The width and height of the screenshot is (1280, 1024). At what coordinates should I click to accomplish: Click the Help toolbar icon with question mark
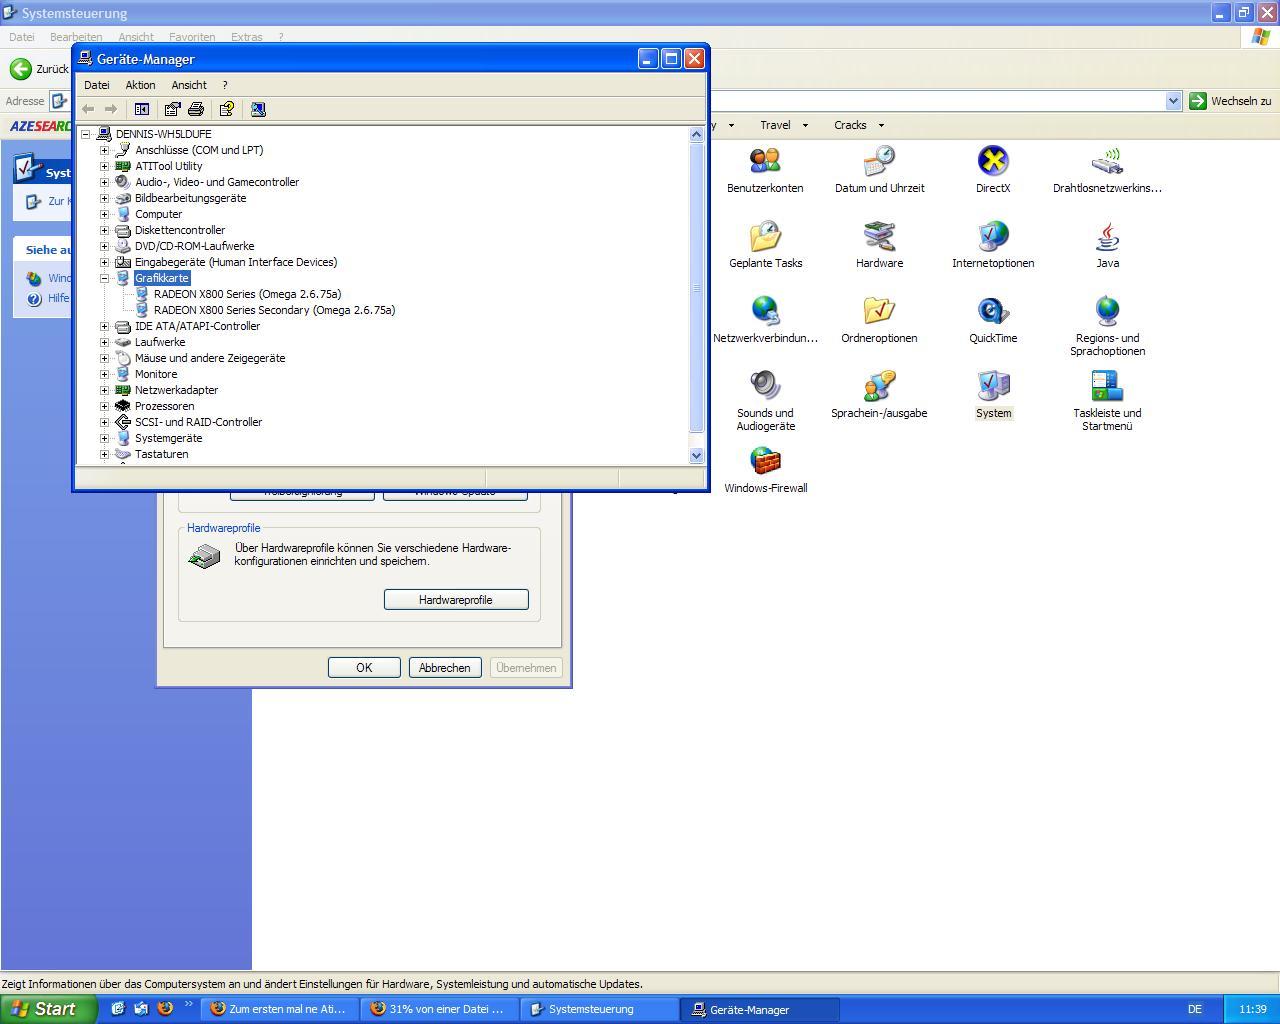point(227,109)
